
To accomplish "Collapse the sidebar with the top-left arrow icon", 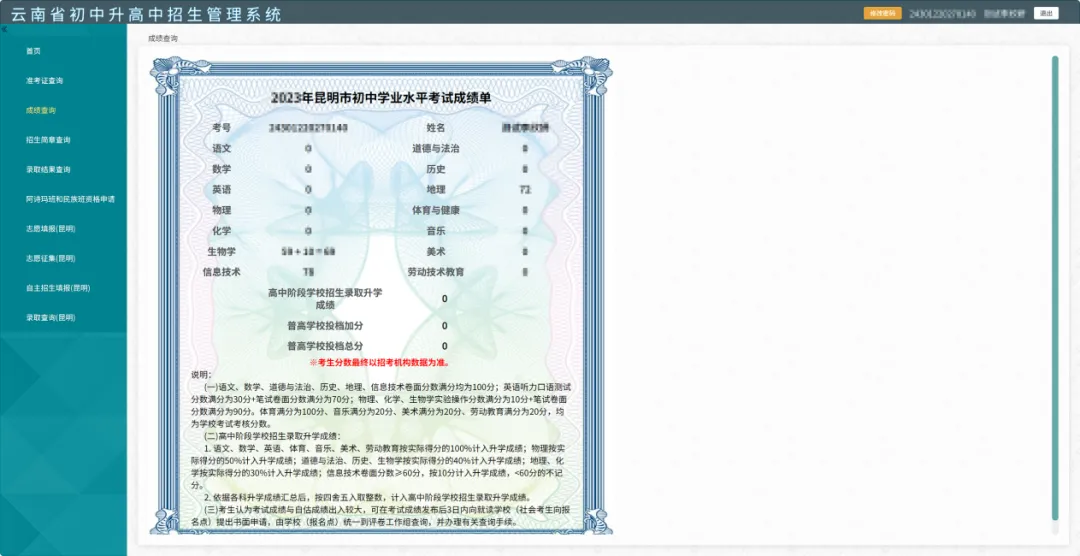I will click(3, 29).
